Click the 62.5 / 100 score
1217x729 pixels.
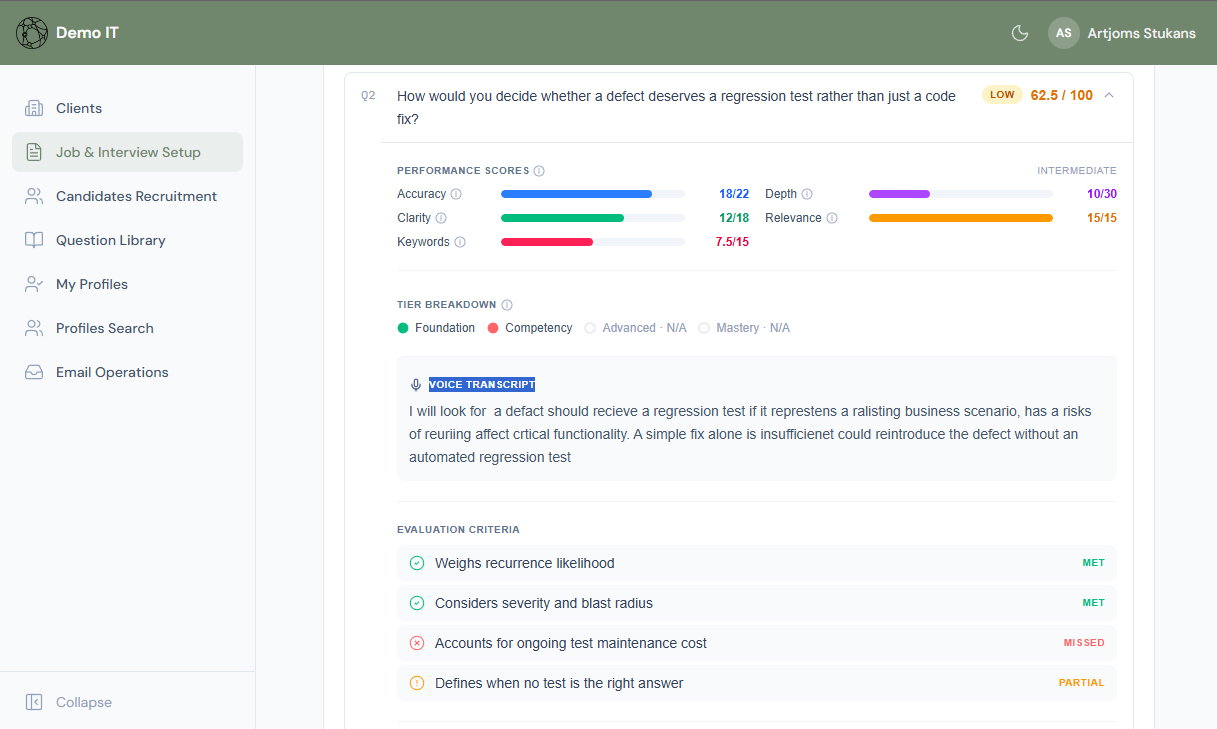[x=1062, y=95]
